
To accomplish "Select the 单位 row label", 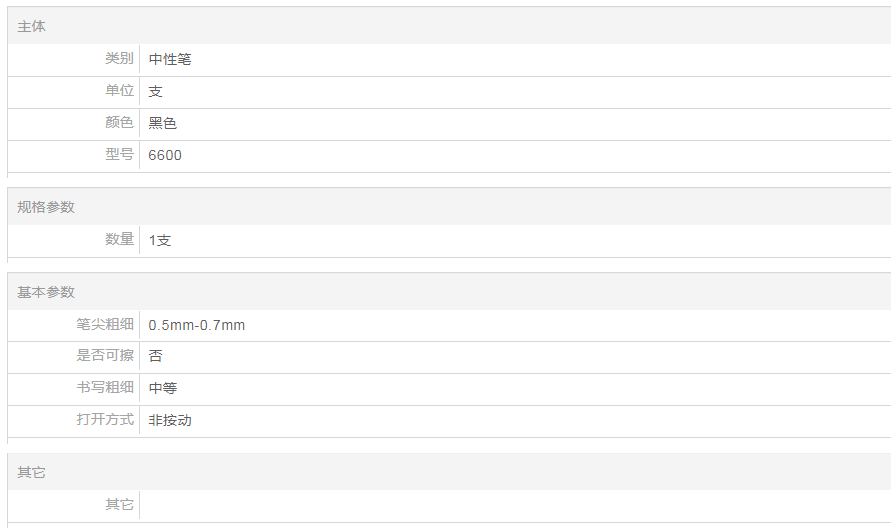I will point(119,91).
